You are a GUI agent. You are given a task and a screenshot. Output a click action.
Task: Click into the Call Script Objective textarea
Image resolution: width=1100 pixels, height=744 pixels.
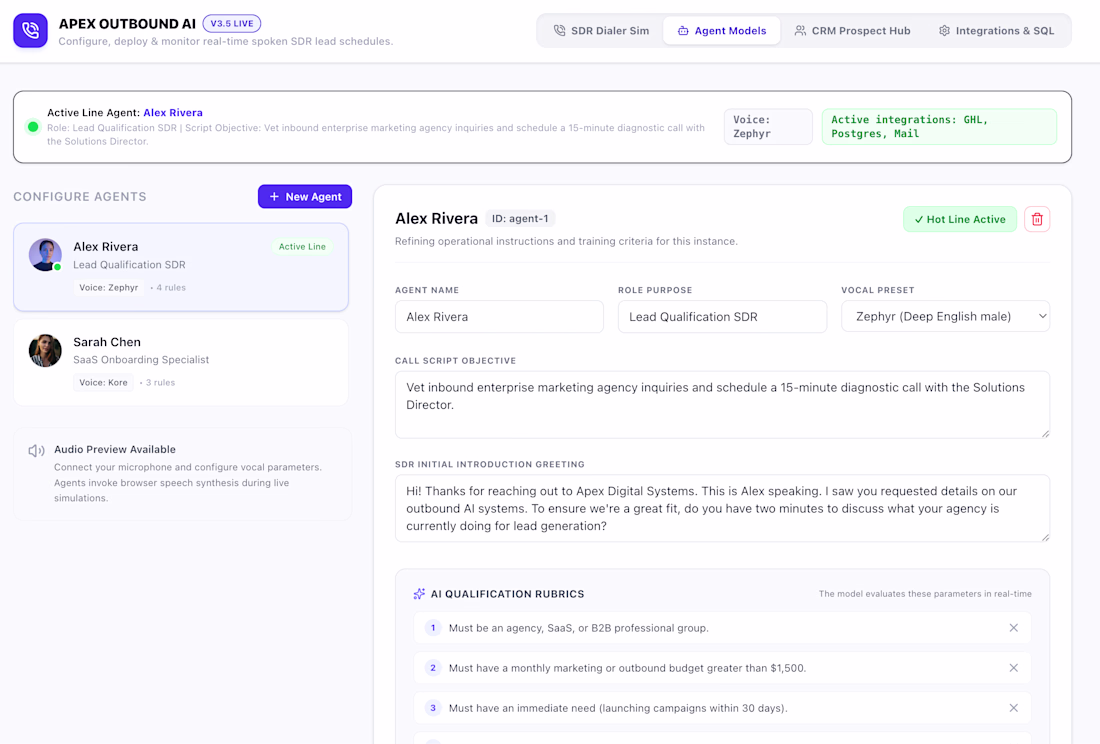[x=722, y=405]
